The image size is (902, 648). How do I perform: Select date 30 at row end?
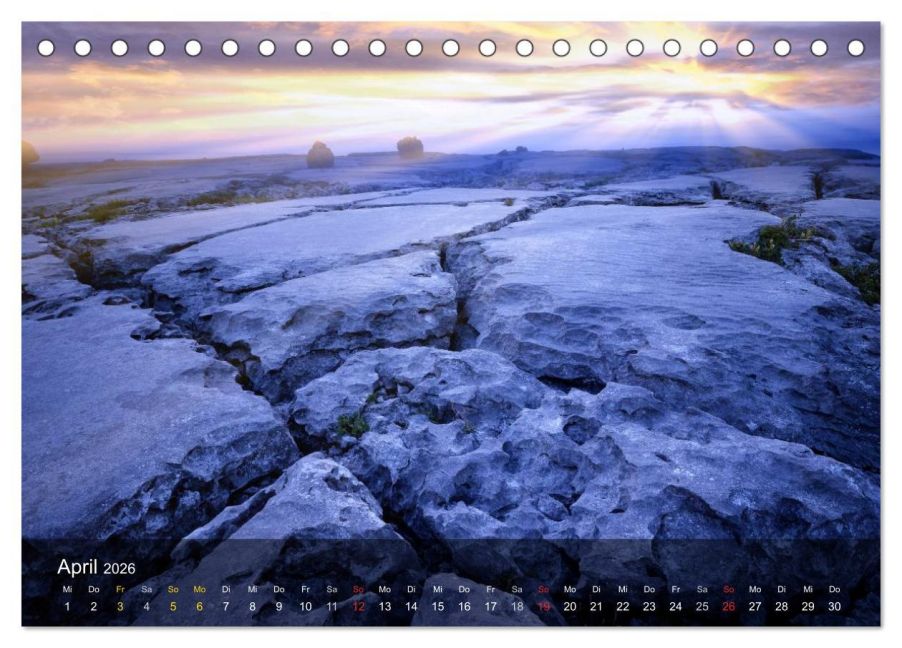click(x=835, y=606)
